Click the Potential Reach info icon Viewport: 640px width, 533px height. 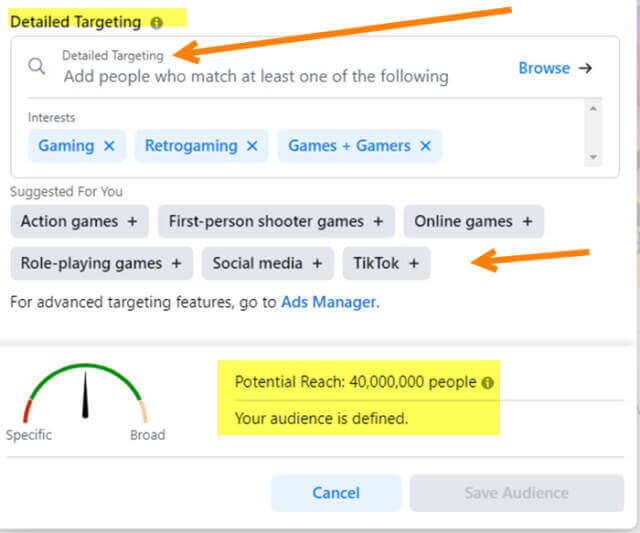pyautogui.click(x=487, y=383)
